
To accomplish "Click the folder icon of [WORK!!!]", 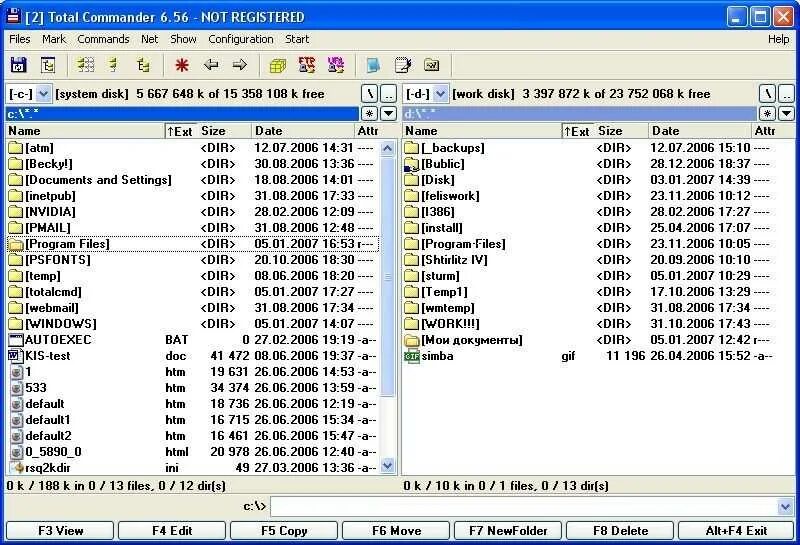I will [x=412, y=324].
